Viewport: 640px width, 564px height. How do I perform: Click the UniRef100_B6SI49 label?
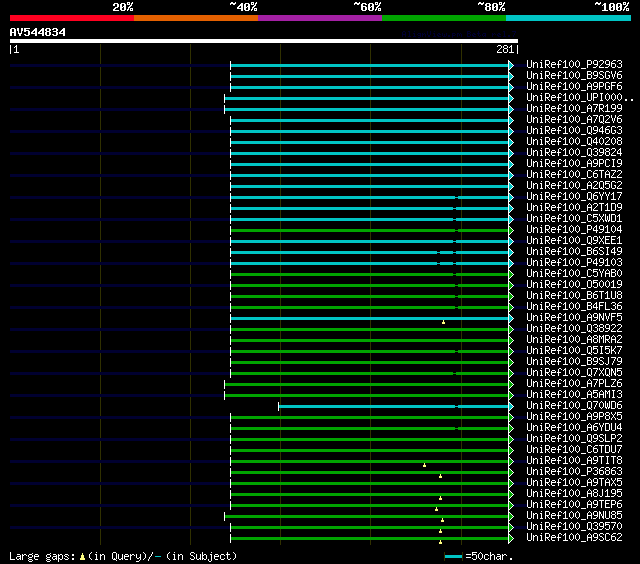574,252
